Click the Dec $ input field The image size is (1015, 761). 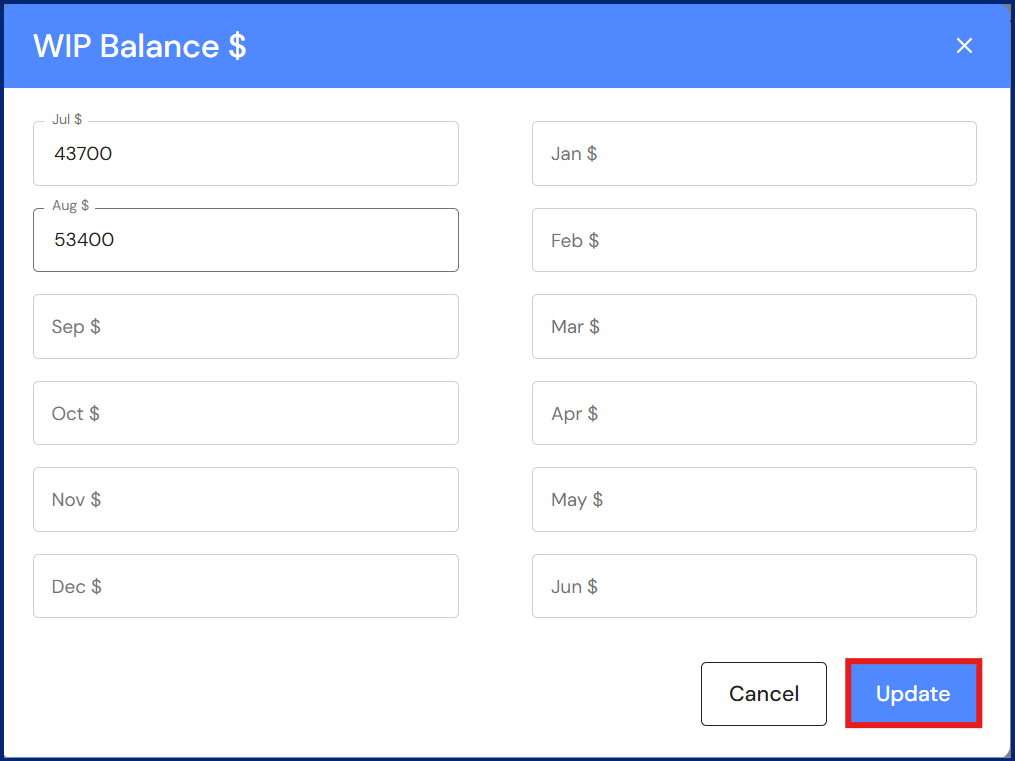click(246, 586)
